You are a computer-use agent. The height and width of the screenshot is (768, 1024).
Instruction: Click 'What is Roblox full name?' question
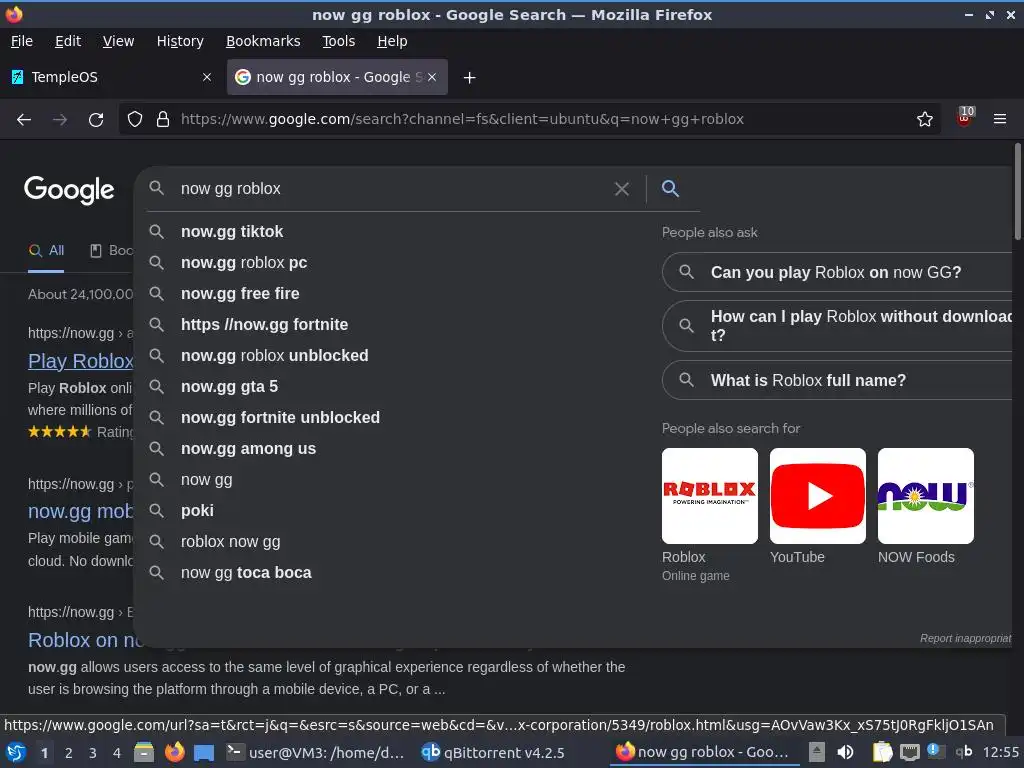click(x=837, y=380)
